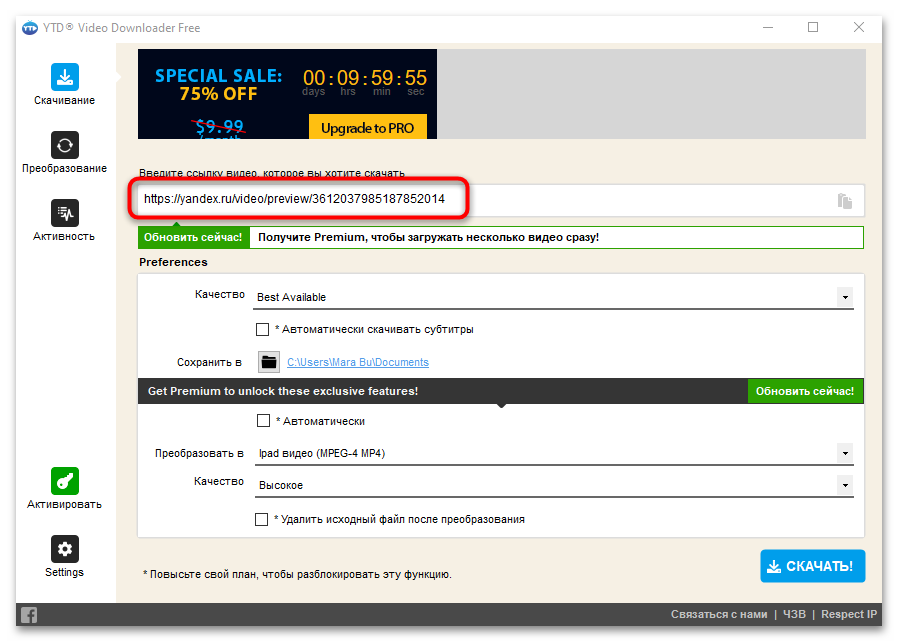
Task: Maximize the YTD Video Downloader window
Action: point(813,27)
